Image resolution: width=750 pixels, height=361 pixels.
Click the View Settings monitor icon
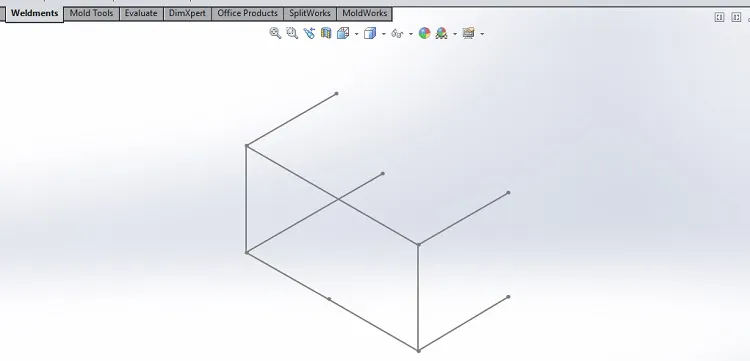point(469,33)
